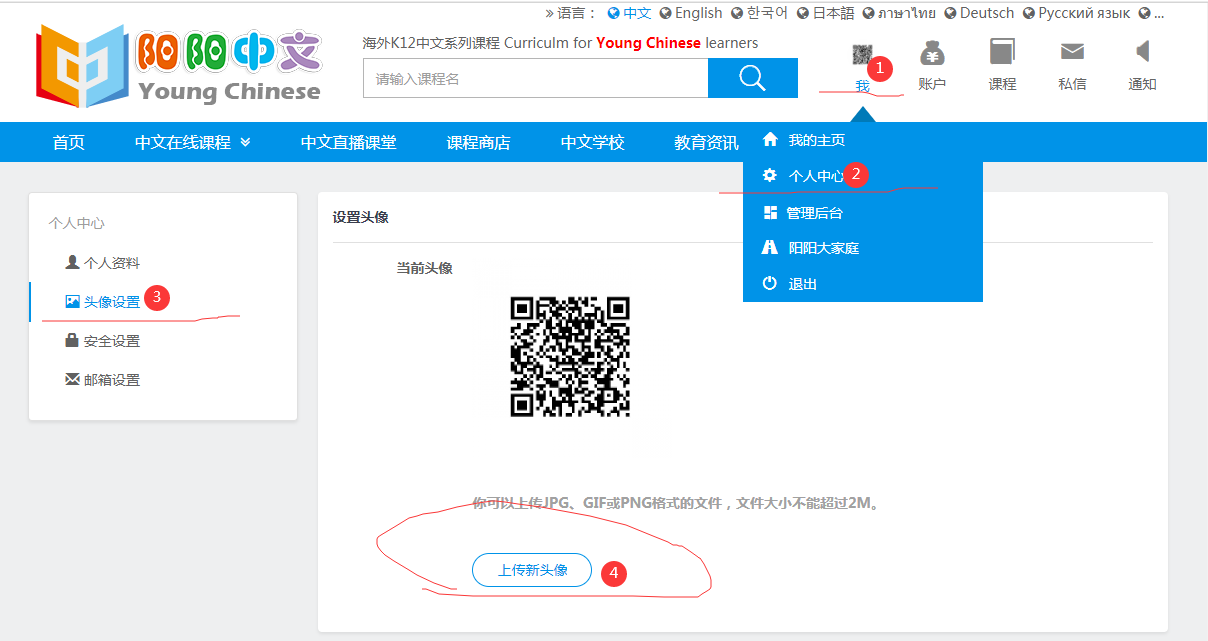Click the person icon beside 个人资料
This screenshot has width=1208, height=641.
point(72,262)
